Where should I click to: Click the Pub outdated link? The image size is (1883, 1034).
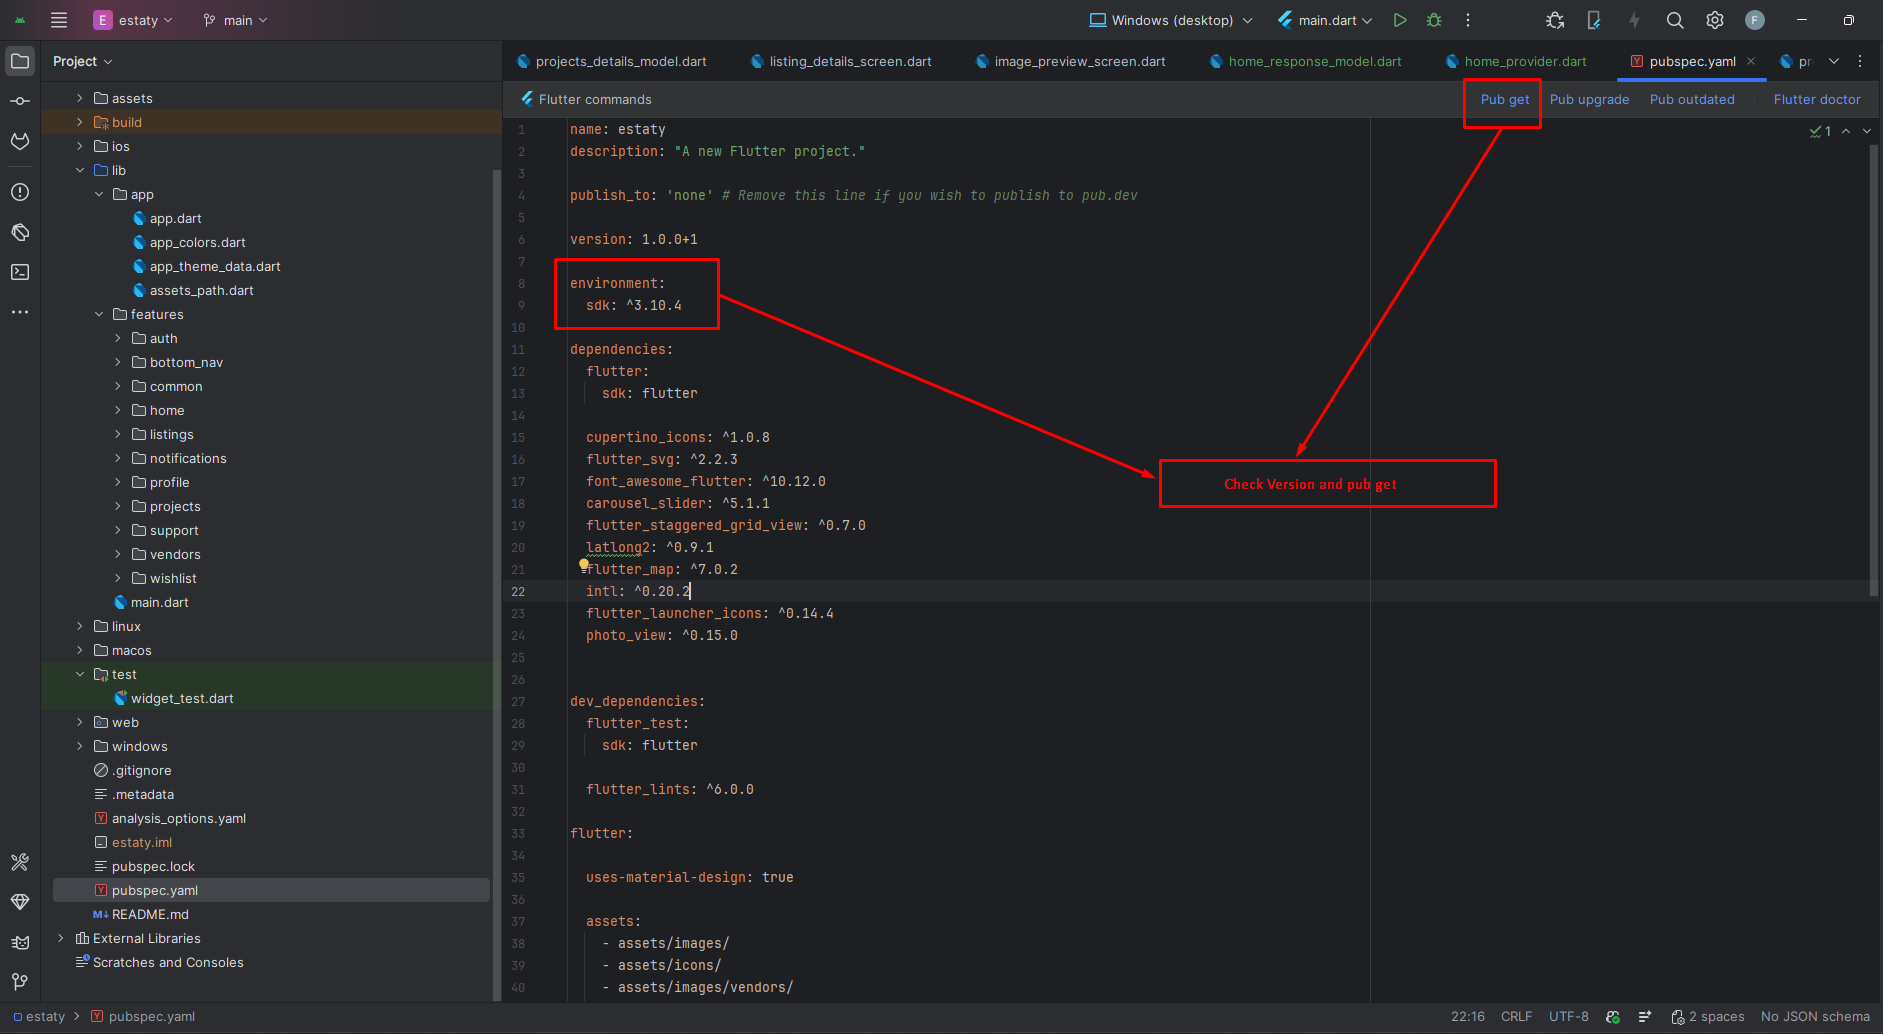click(1692, 99)
